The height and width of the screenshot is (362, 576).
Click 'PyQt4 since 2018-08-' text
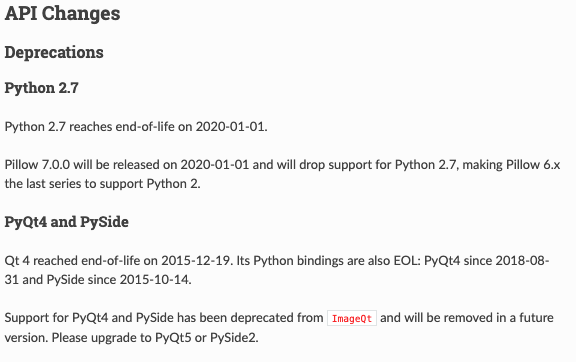coord(486,261)
